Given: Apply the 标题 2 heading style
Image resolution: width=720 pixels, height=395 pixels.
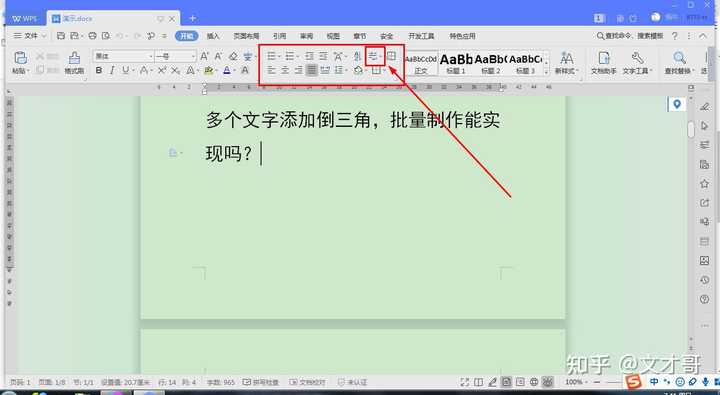Looking at the screenshot, I should tap(490, 64).
